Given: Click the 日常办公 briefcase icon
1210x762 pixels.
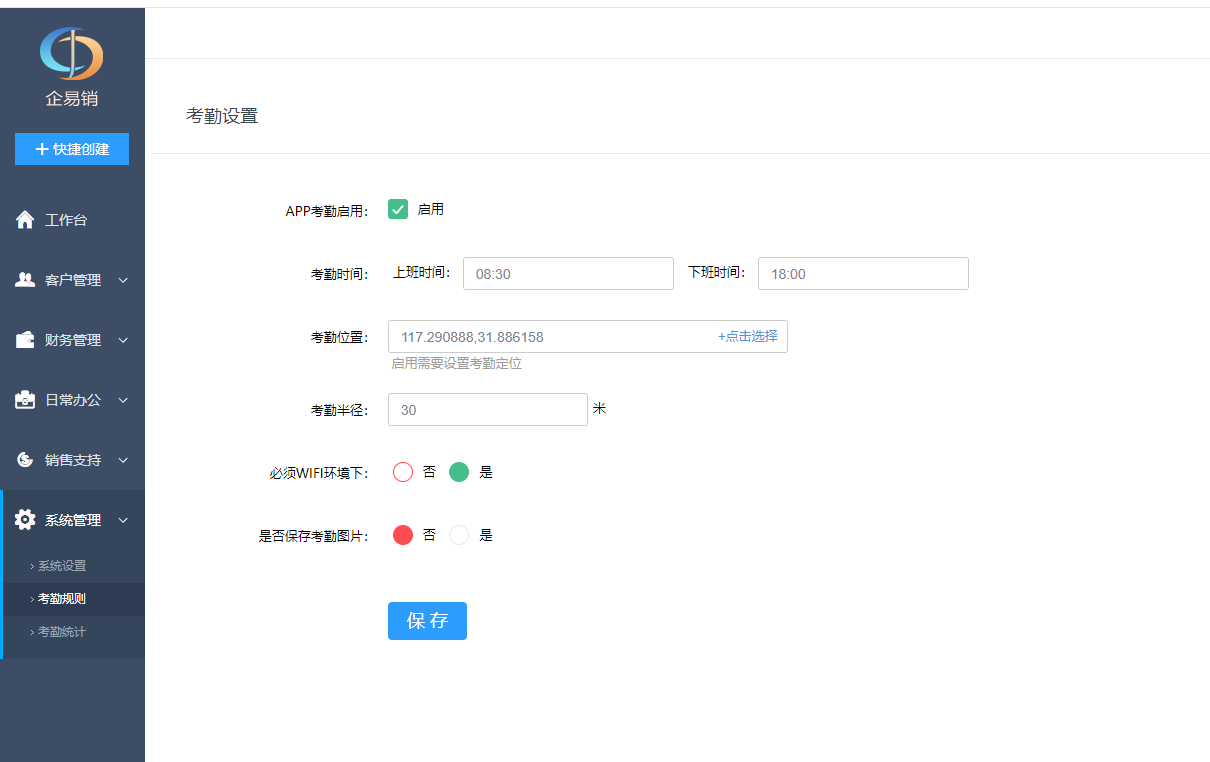Looking at the screenshot, I should 25,400.
